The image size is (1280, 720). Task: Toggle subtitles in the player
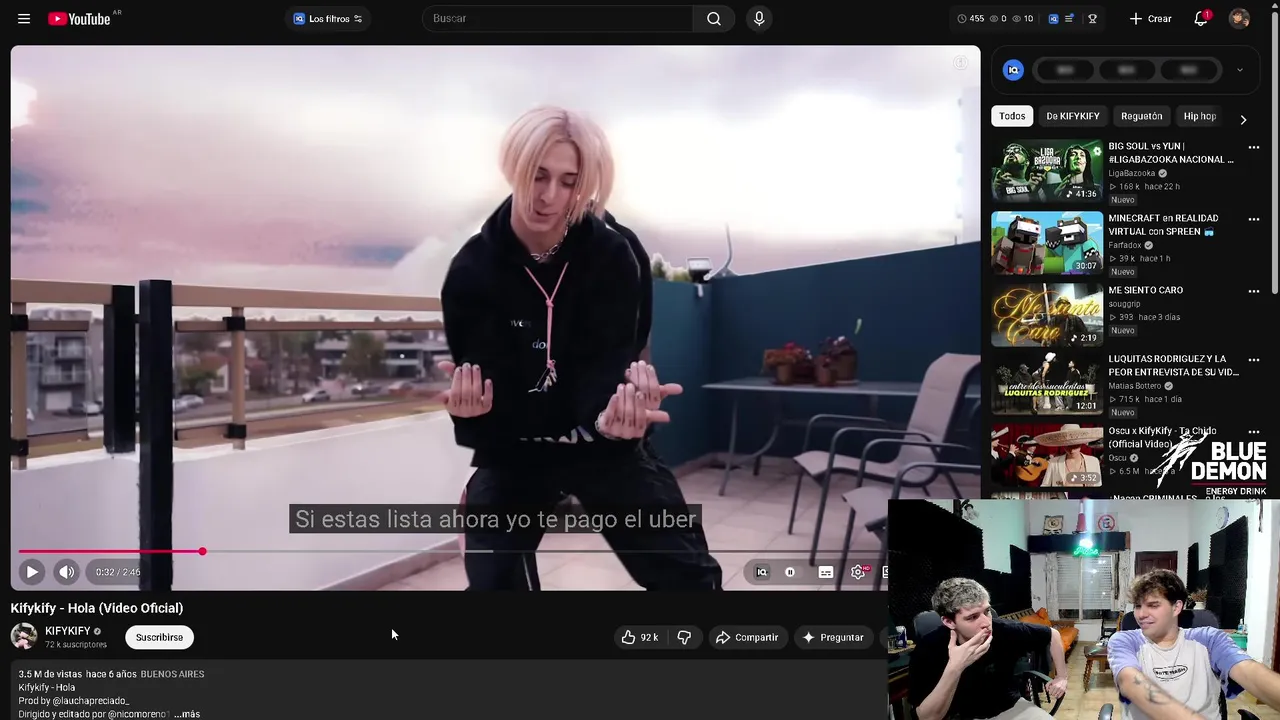point(825,572)
